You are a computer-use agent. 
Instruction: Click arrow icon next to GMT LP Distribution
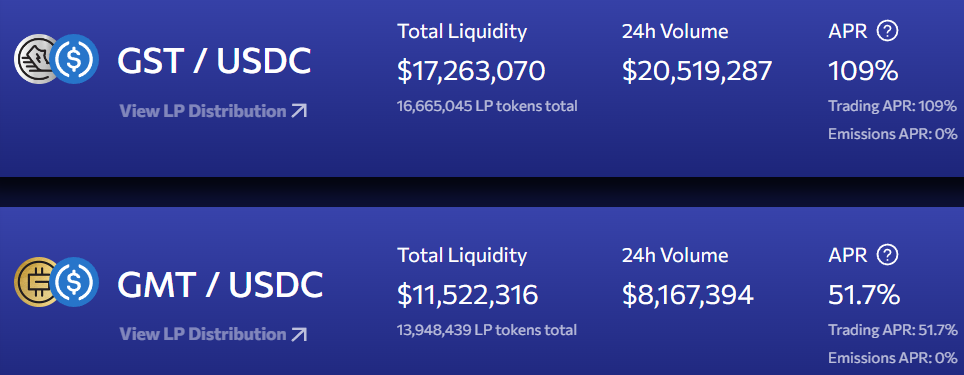tap(299, 334)
